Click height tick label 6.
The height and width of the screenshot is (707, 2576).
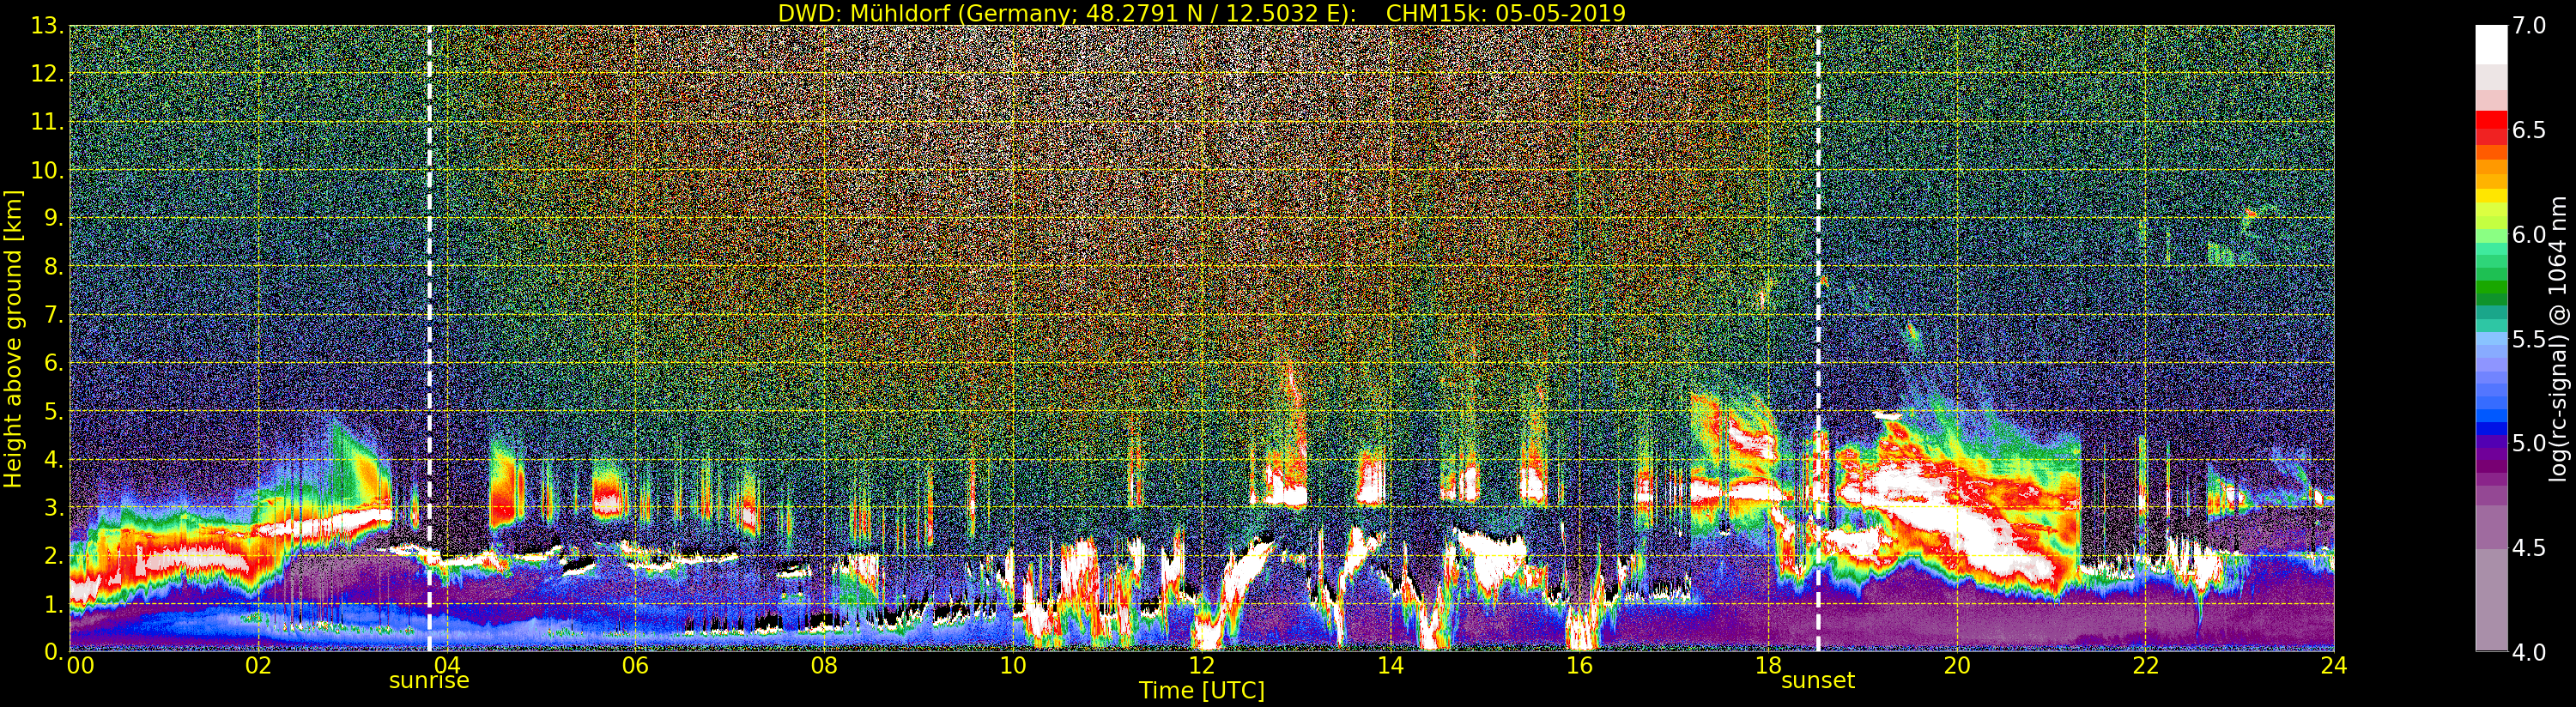(54, 363)
